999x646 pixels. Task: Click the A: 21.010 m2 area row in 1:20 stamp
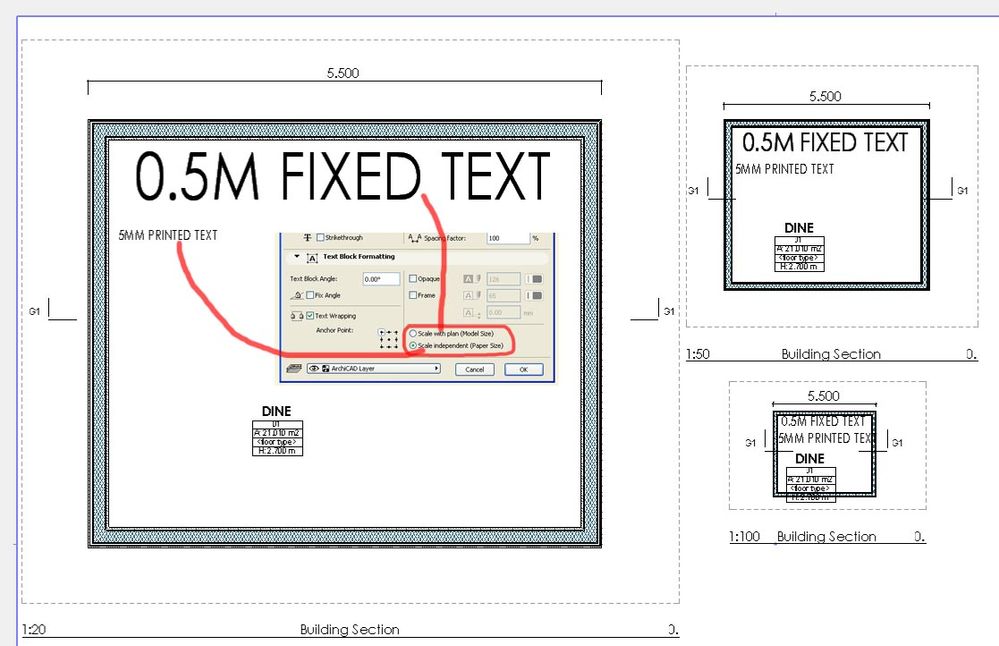point(277,433)
